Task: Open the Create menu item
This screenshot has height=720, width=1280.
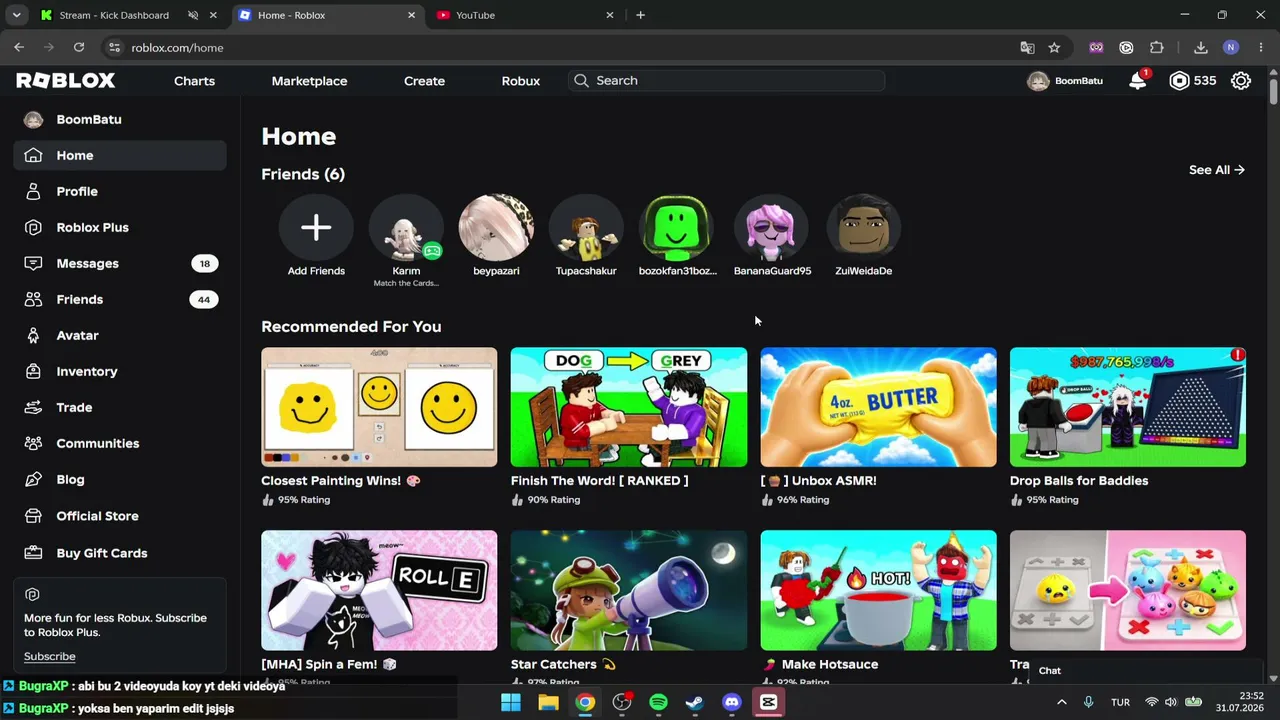Action: 424,81
